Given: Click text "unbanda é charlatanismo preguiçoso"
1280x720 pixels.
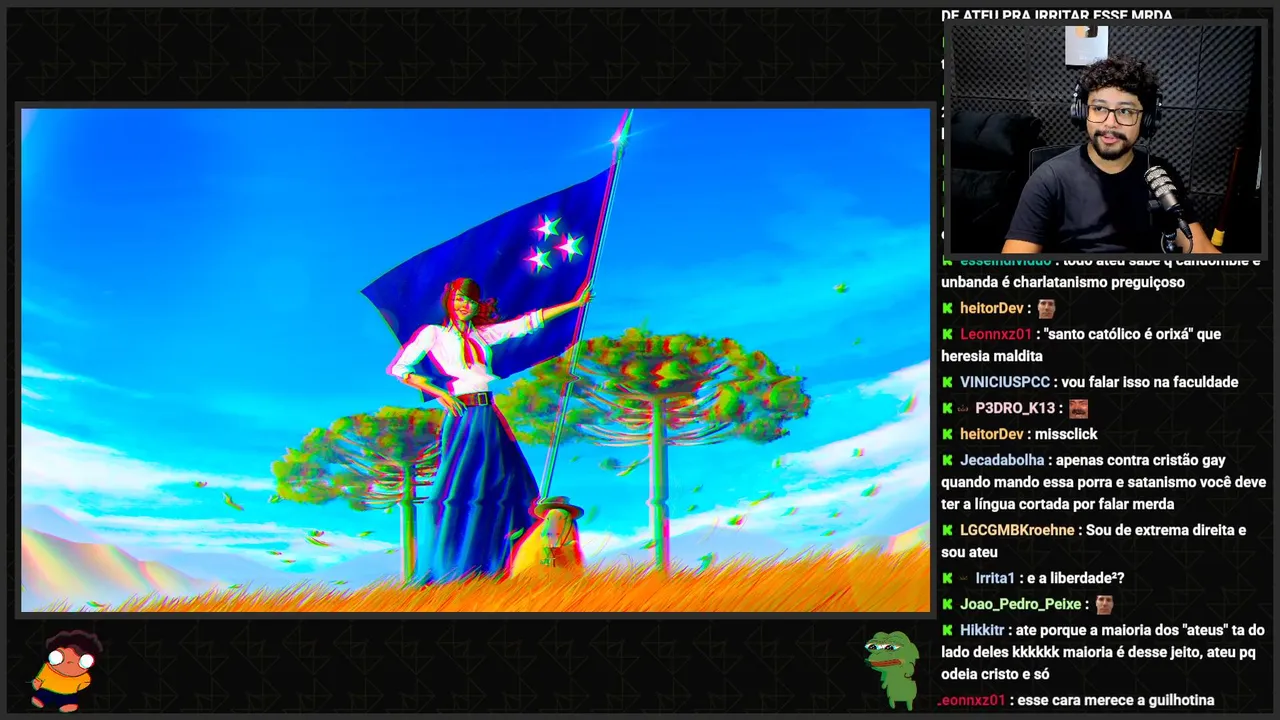Looking at the screenshot, I should pos(1063,282).
